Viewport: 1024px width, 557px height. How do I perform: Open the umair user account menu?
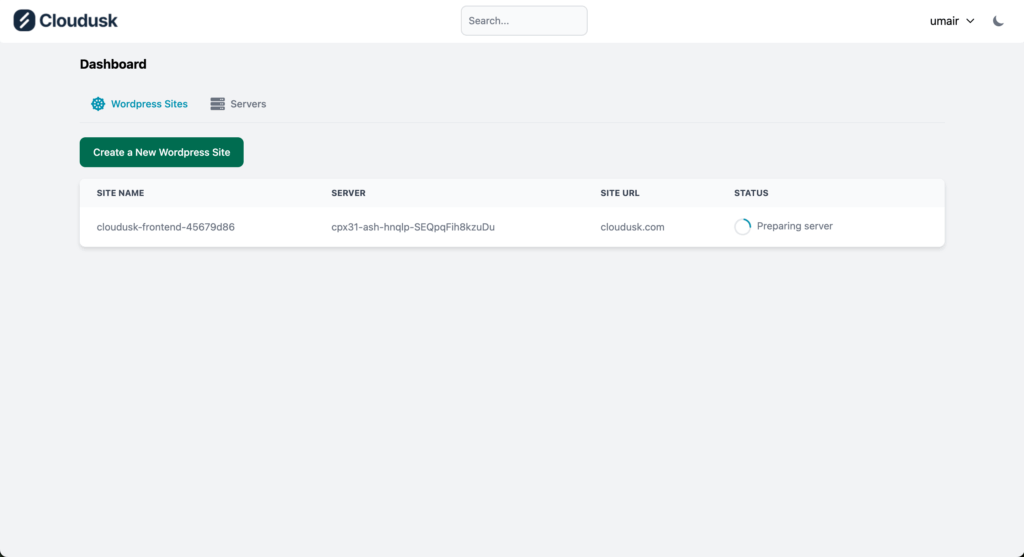coord(944,21)
